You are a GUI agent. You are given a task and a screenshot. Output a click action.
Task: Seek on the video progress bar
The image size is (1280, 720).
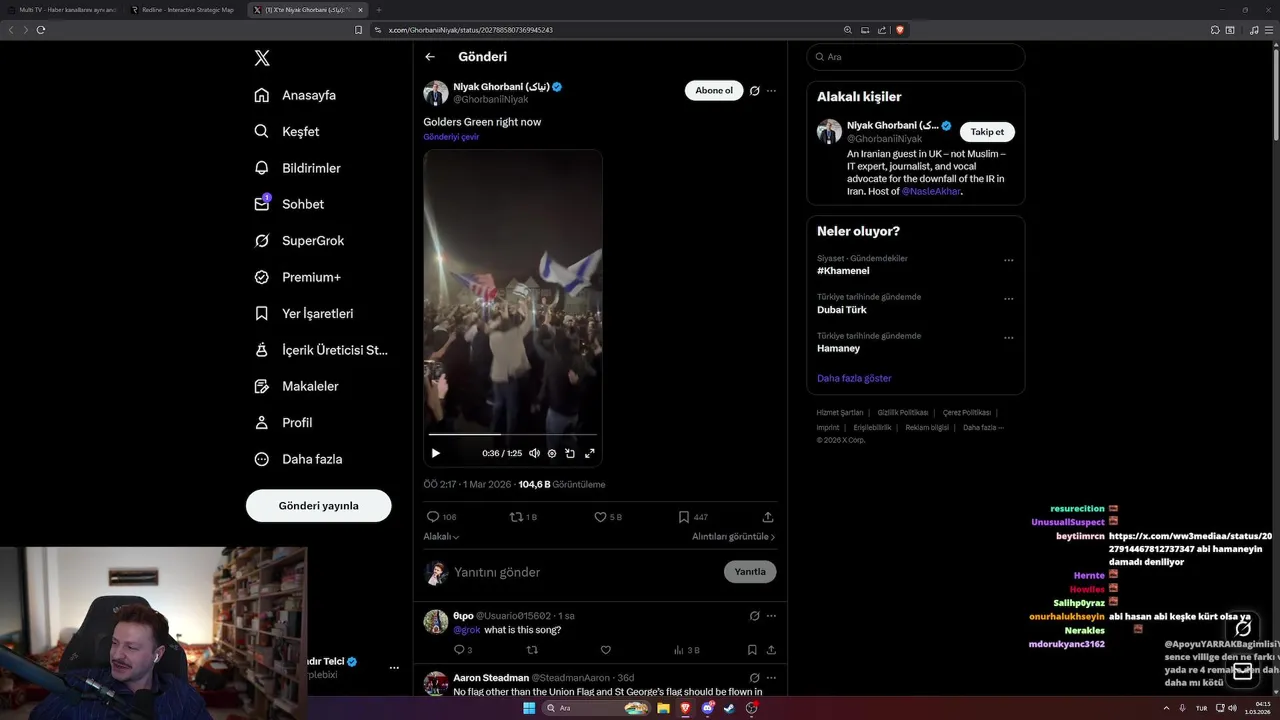513,434
